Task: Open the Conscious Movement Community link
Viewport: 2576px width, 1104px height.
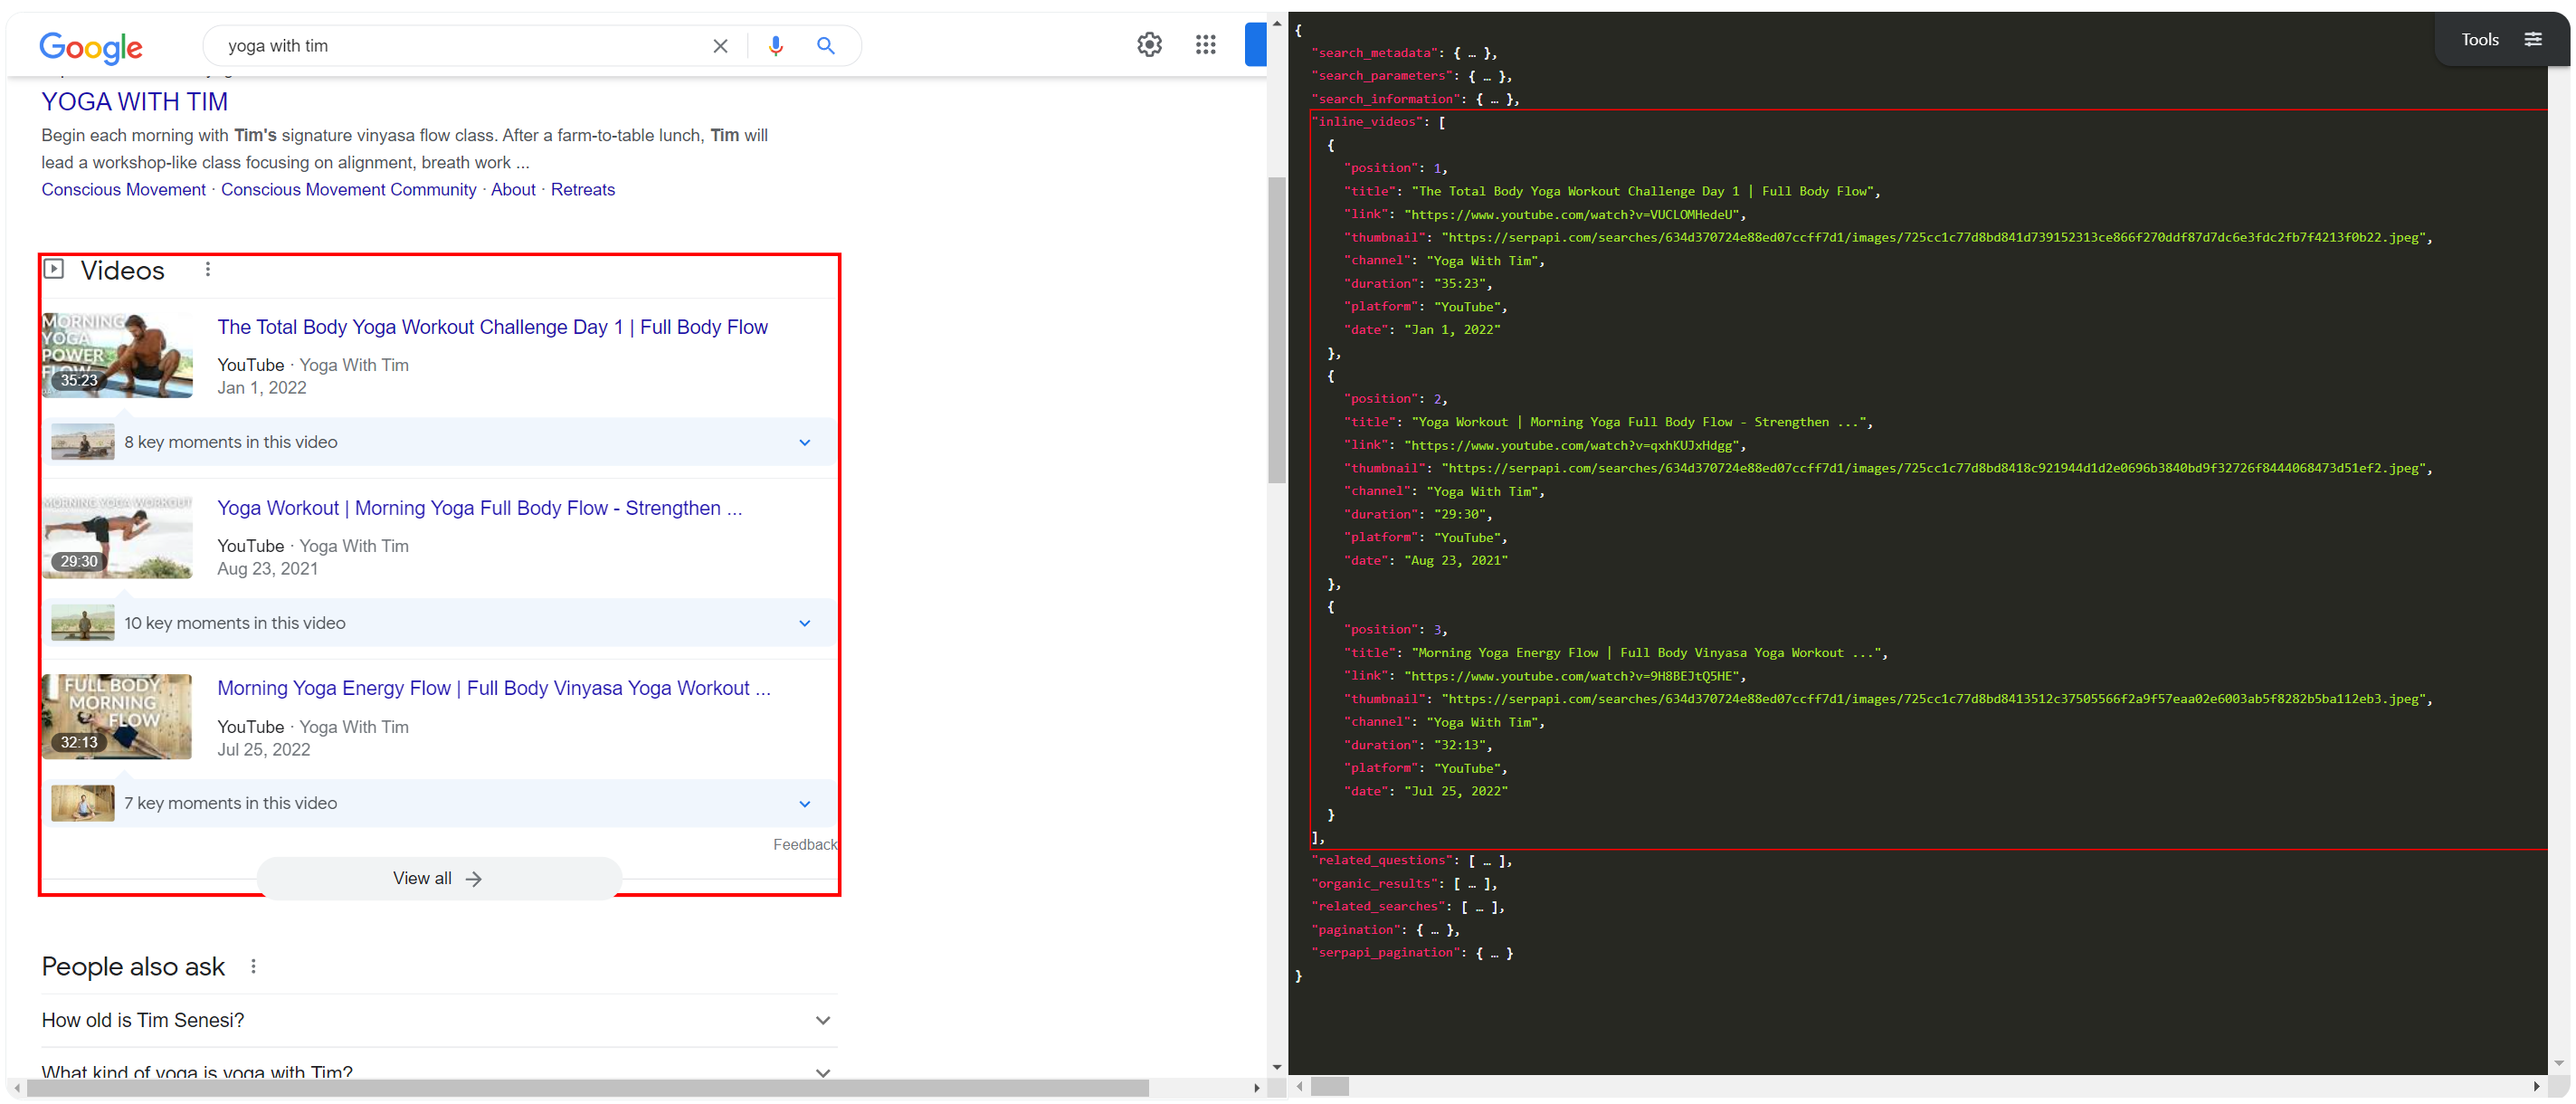Action: tap(348, 189)
